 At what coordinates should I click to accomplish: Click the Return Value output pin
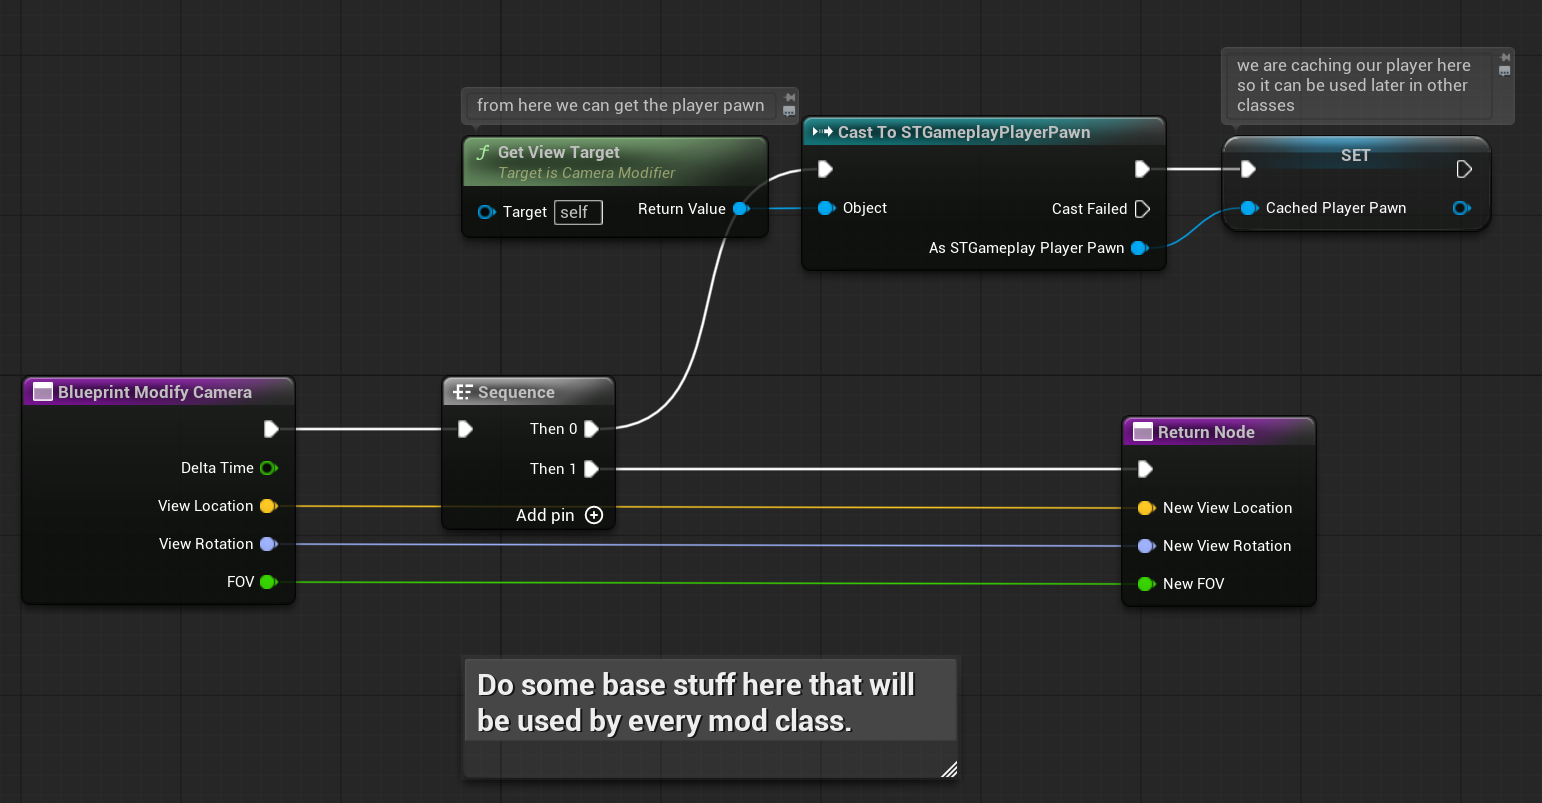coord(741,209)
